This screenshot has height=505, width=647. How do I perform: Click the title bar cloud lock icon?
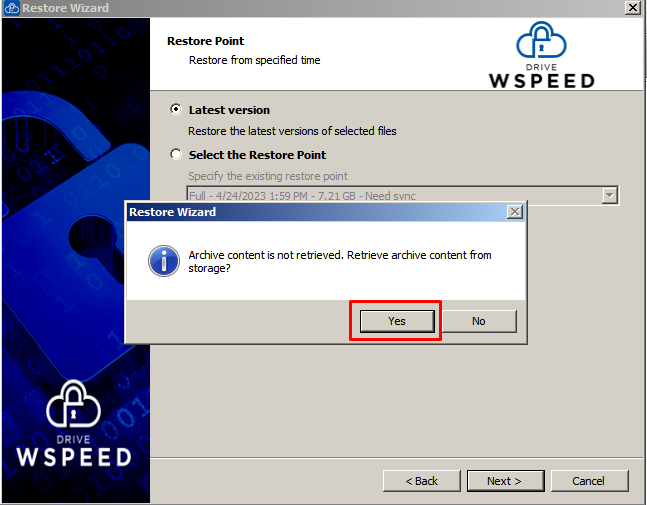tap(12, 8)
